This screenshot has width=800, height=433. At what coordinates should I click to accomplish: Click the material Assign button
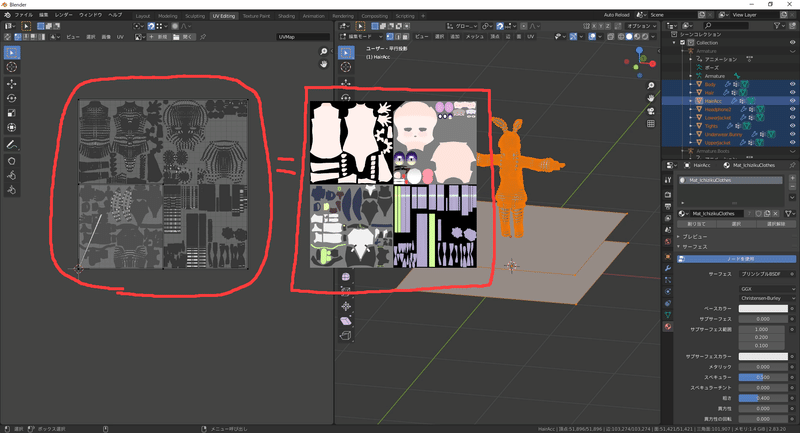coord(696,224)
